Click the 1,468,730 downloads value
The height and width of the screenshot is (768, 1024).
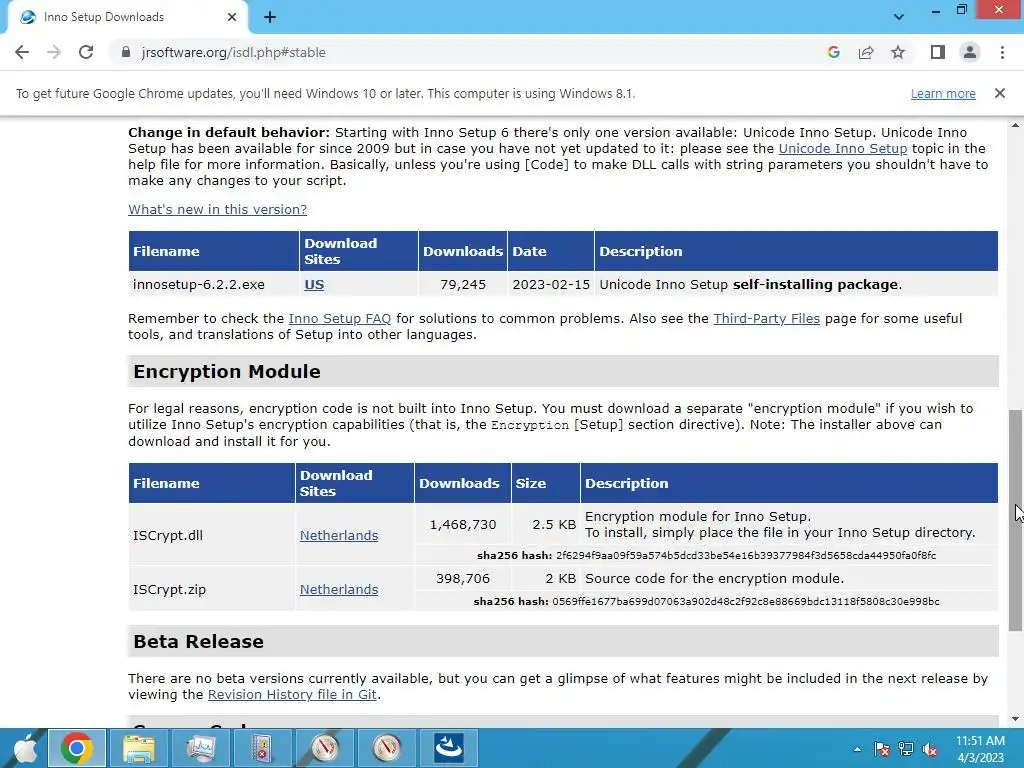(462, 524)
